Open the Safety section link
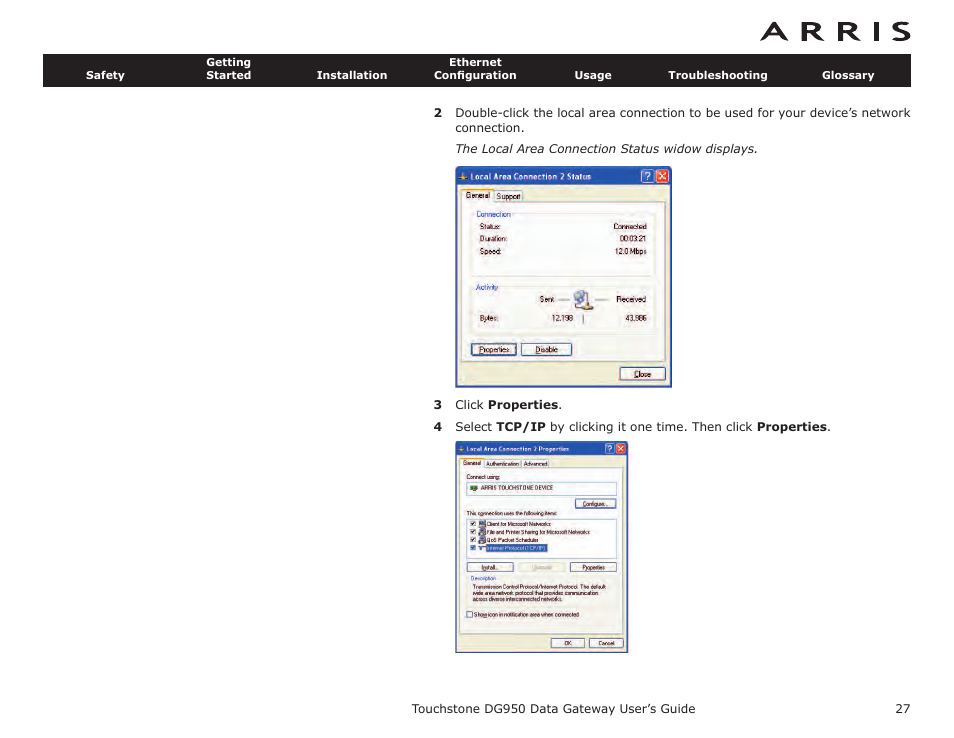 click(105, 75)
